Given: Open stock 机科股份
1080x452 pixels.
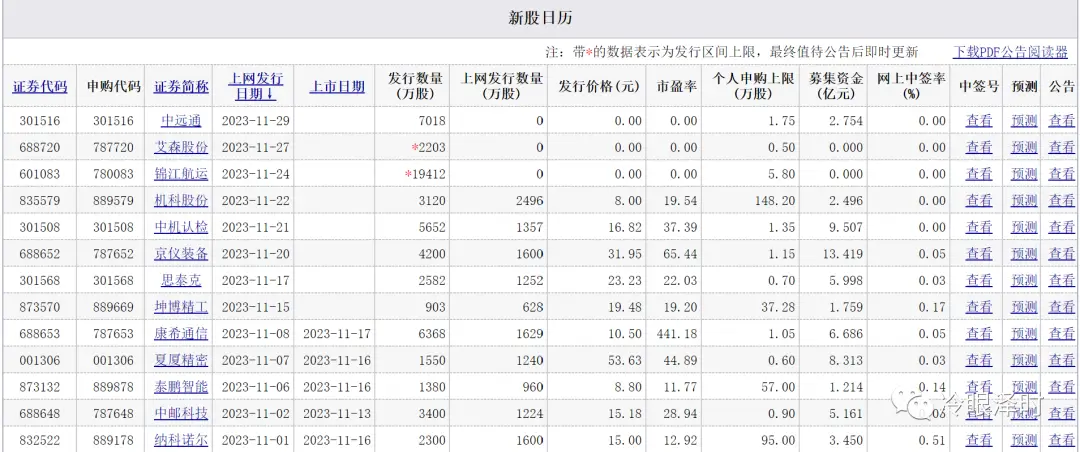Looking at the screenshot, I should point(181,201).
